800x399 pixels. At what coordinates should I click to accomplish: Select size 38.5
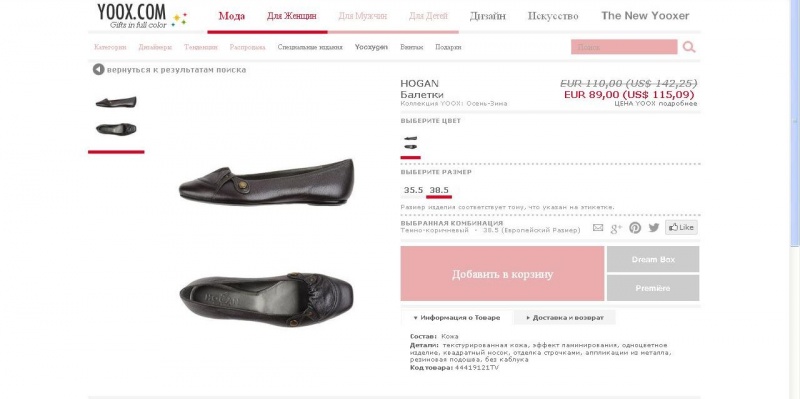(x=439, y=190)
